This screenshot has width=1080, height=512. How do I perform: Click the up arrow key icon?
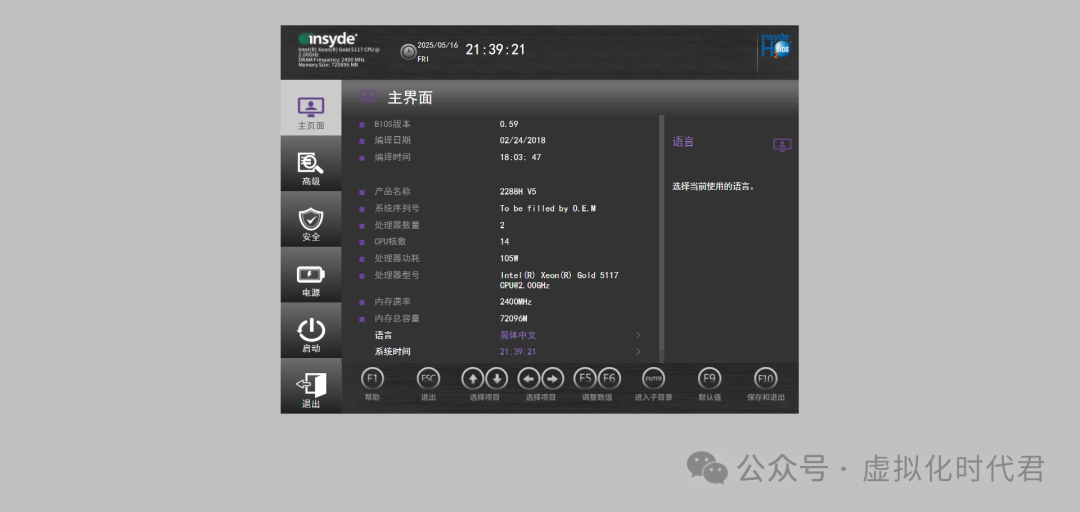click(x=472, y=378)
